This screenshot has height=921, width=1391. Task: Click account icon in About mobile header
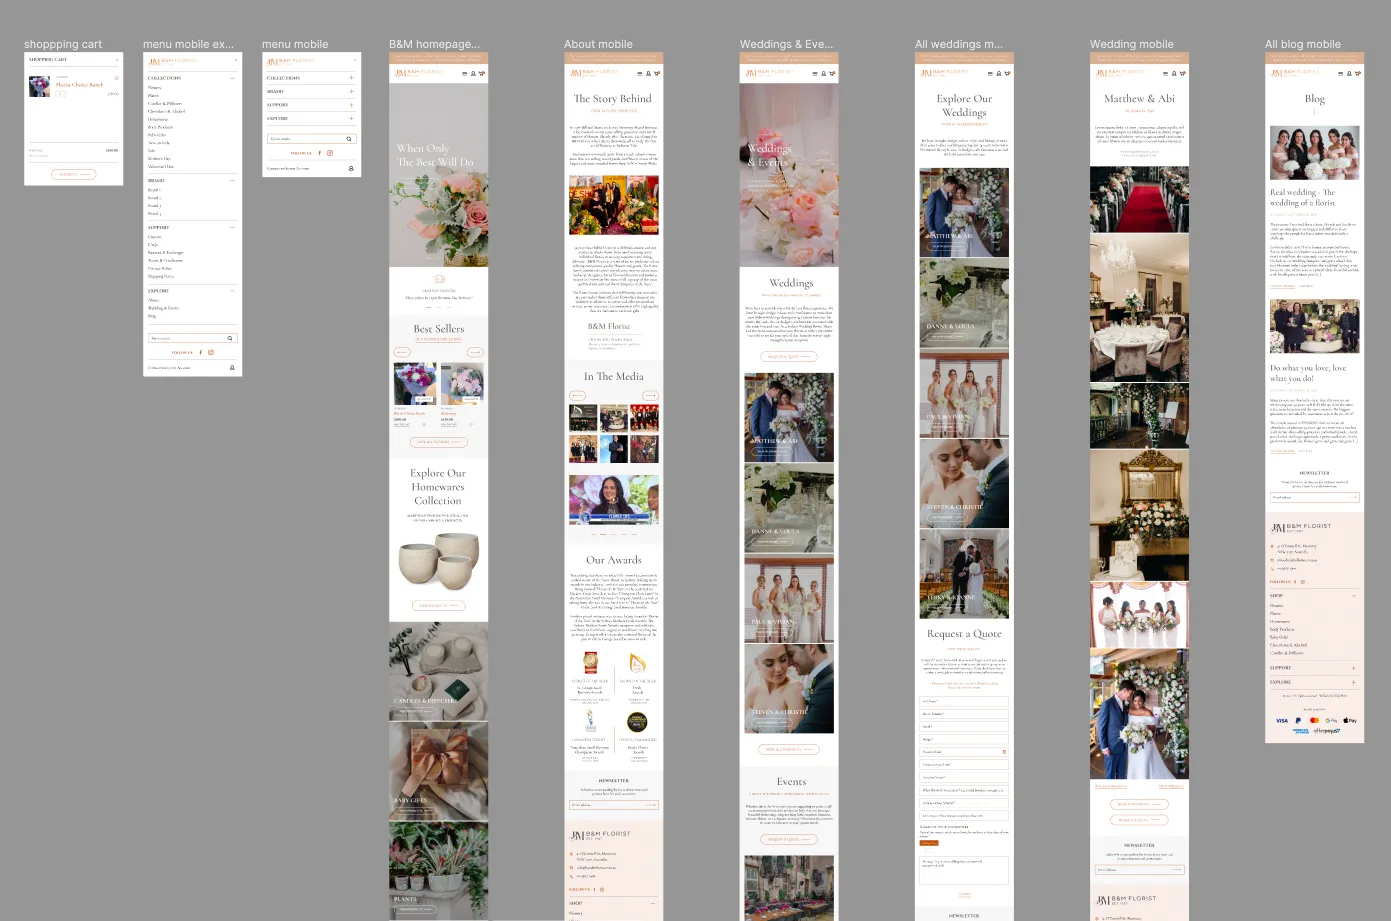tap(647, 73)
